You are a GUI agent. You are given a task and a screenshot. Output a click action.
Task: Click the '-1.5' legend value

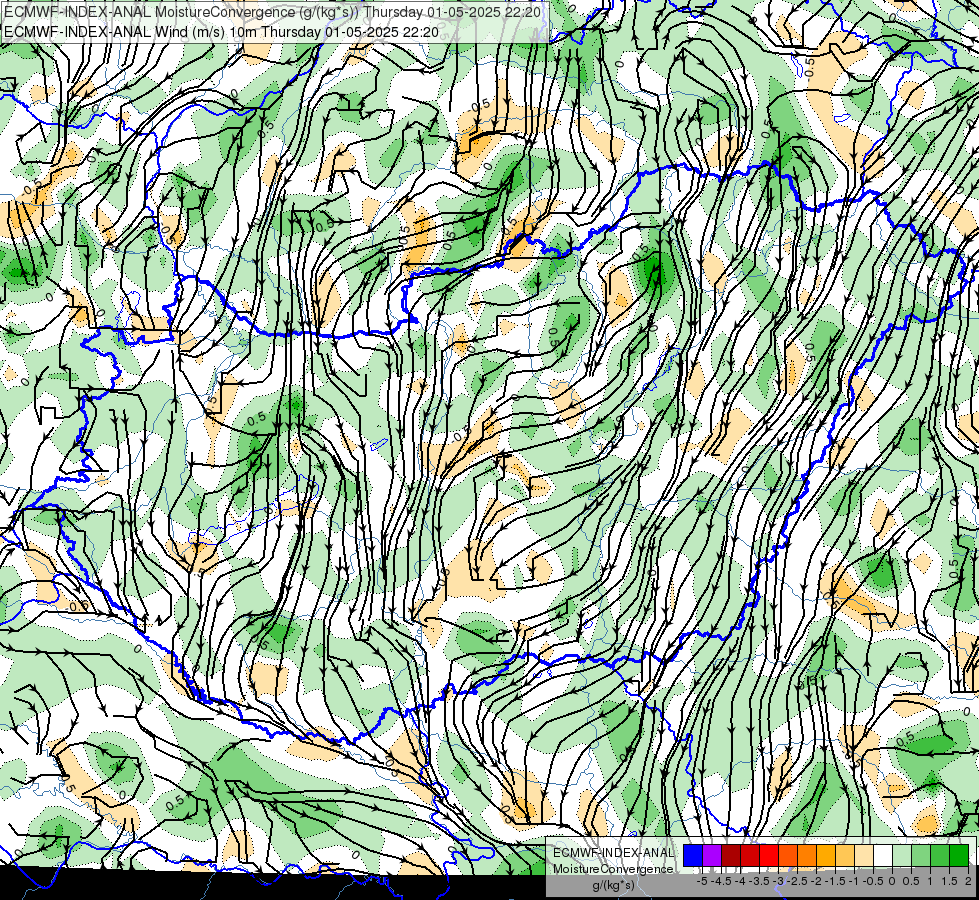coord(835,881)
